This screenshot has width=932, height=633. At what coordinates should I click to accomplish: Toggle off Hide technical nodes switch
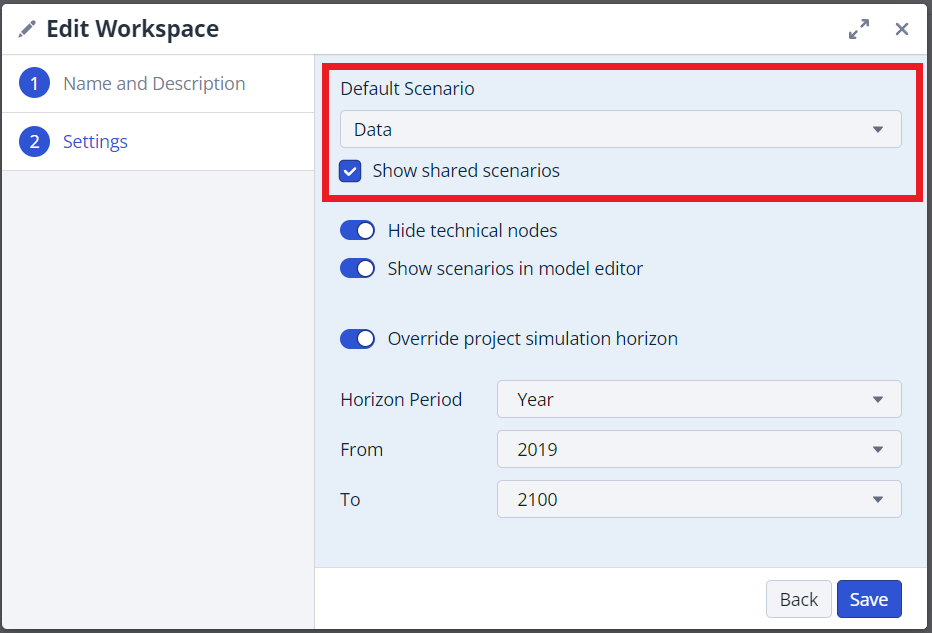[x=357, y=231]
